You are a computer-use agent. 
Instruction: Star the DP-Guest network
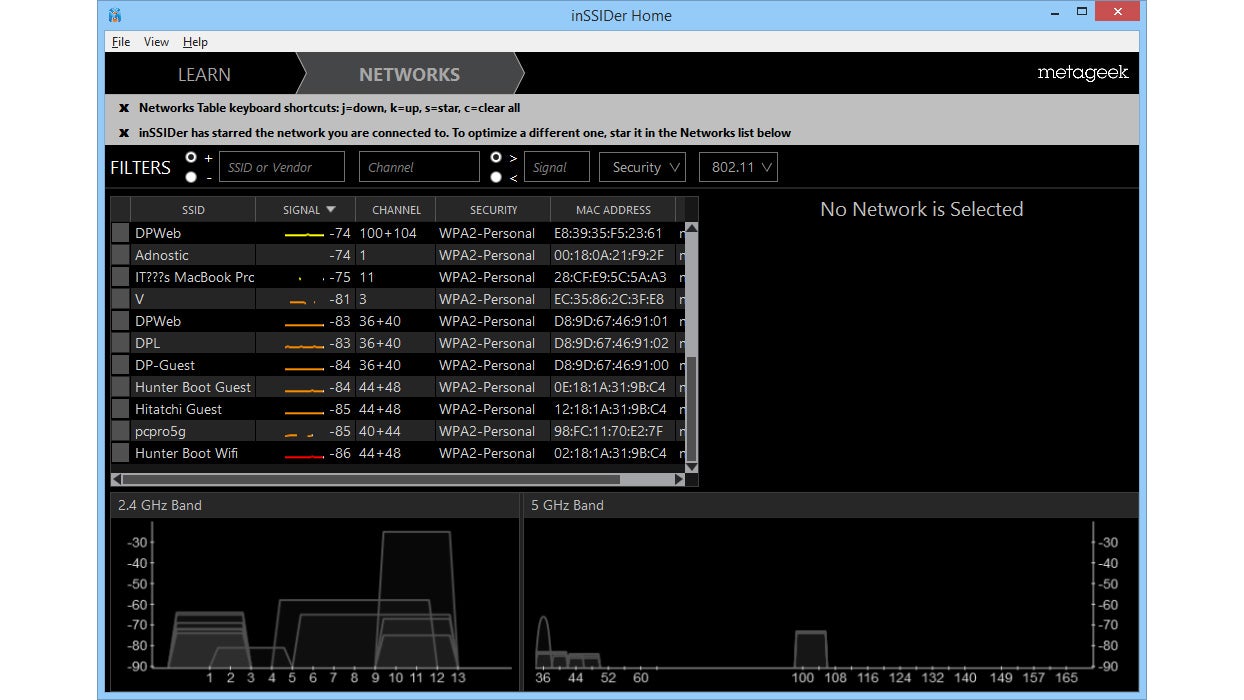120,365
